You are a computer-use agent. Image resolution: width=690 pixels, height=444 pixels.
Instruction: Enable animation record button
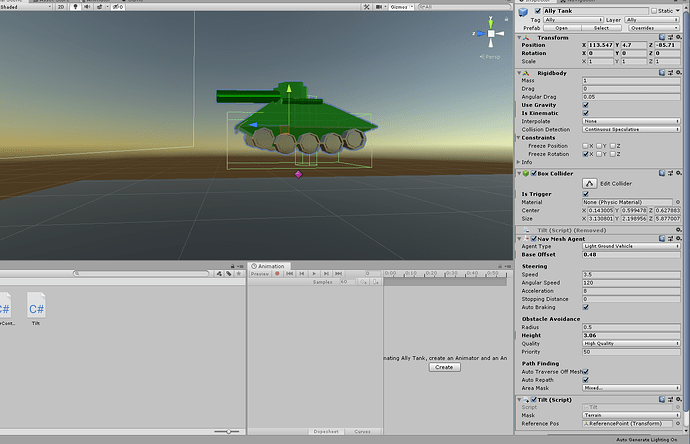click(277, 274)
